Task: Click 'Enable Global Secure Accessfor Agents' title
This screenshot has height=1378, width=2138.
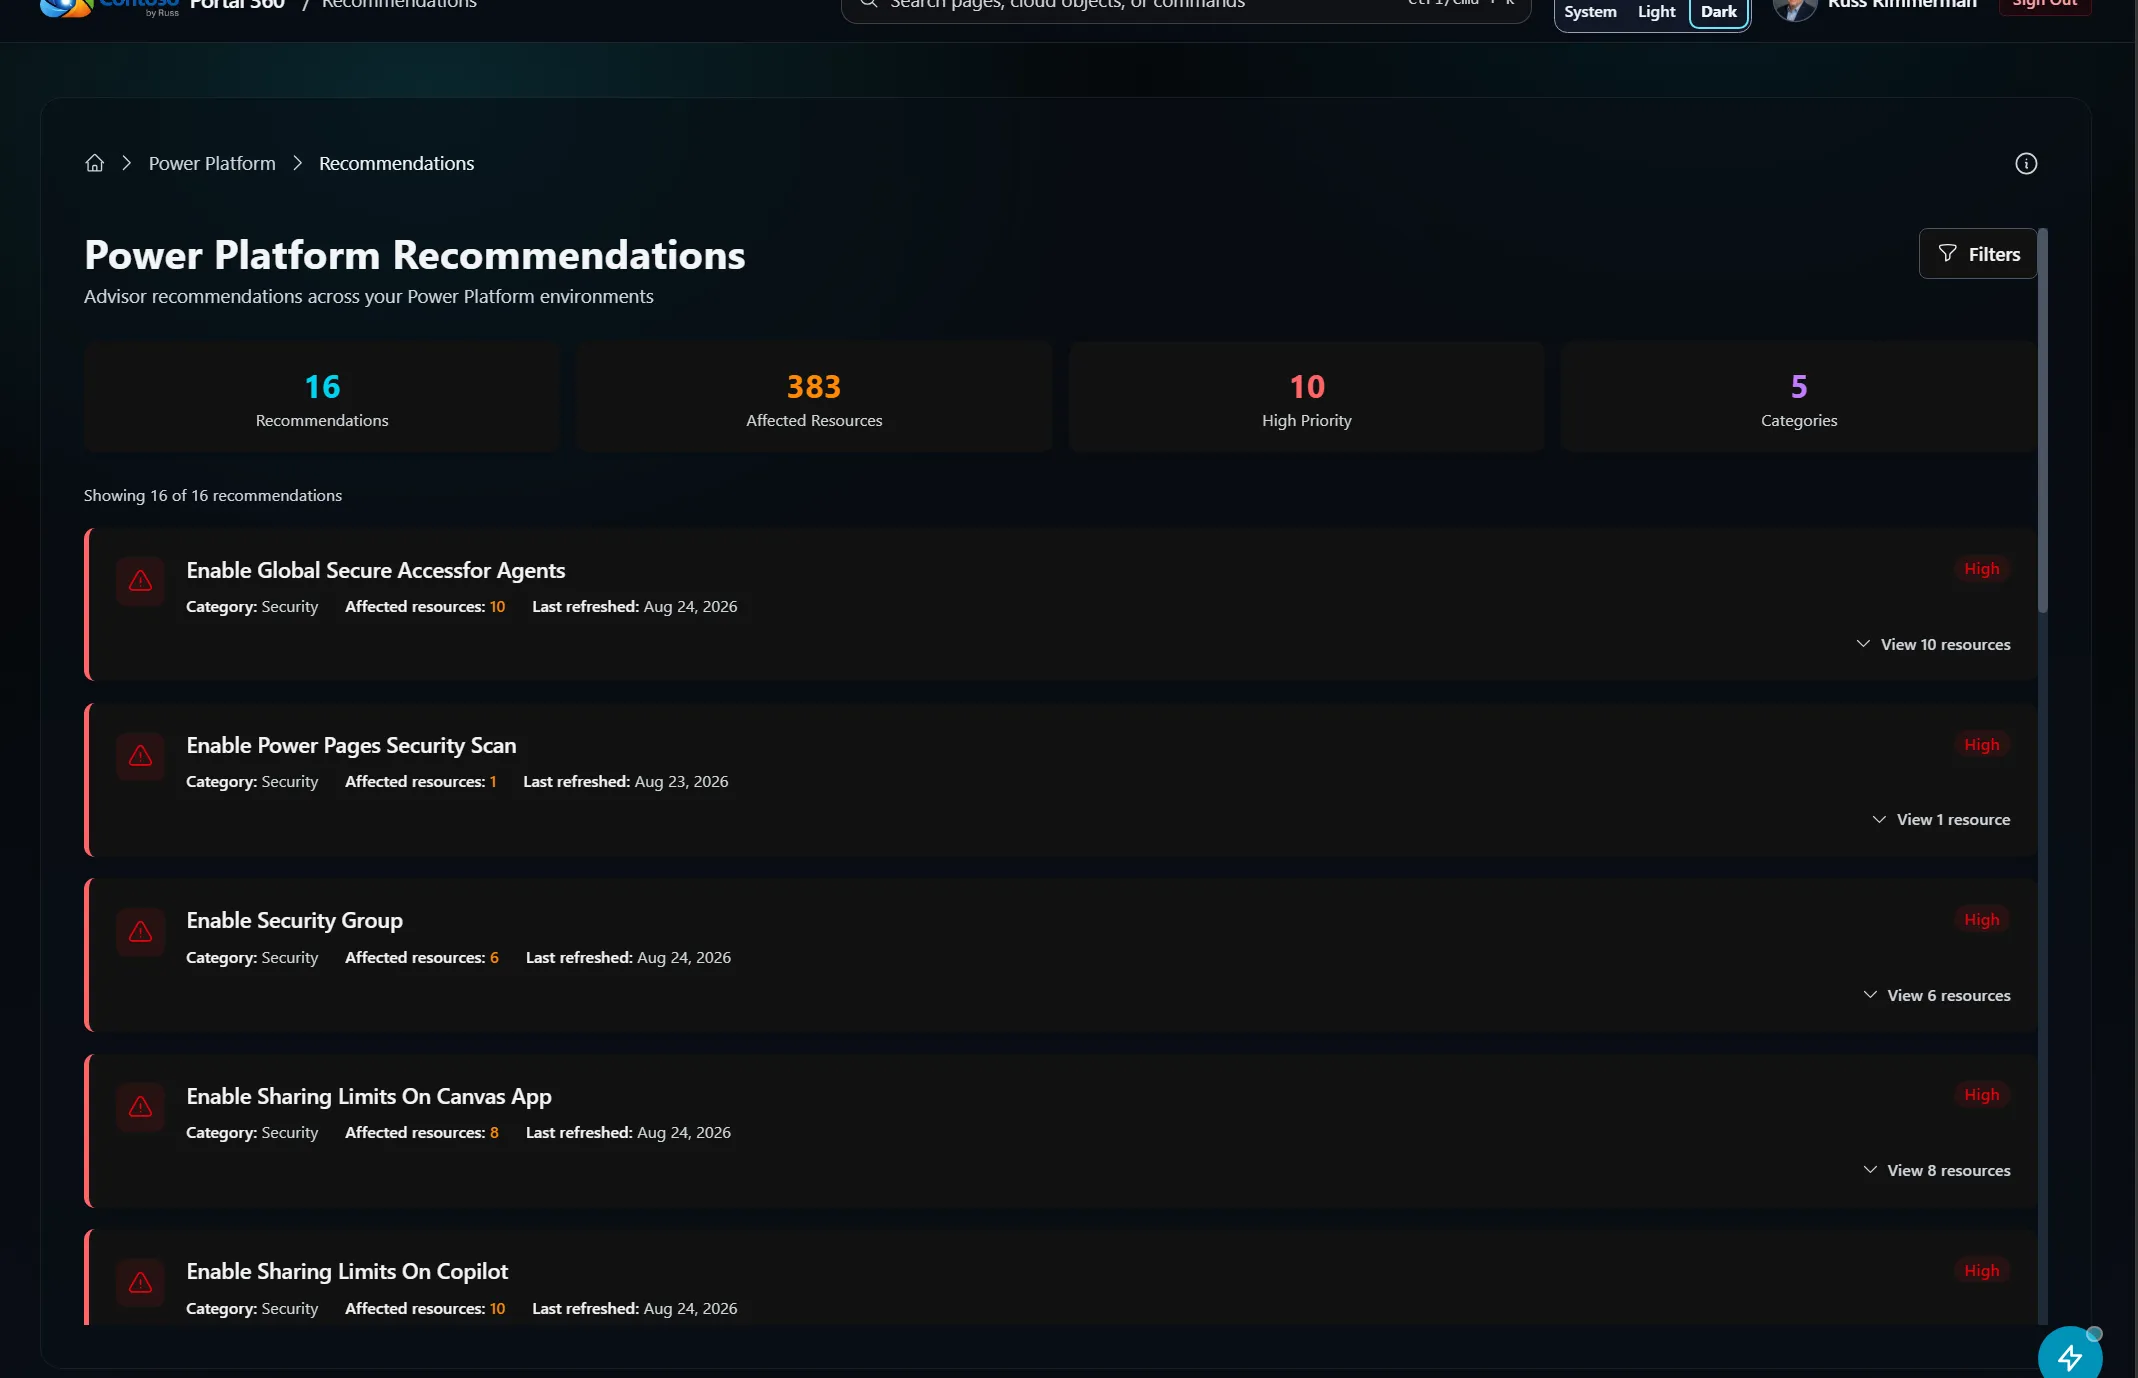Action: coord(376,571)
